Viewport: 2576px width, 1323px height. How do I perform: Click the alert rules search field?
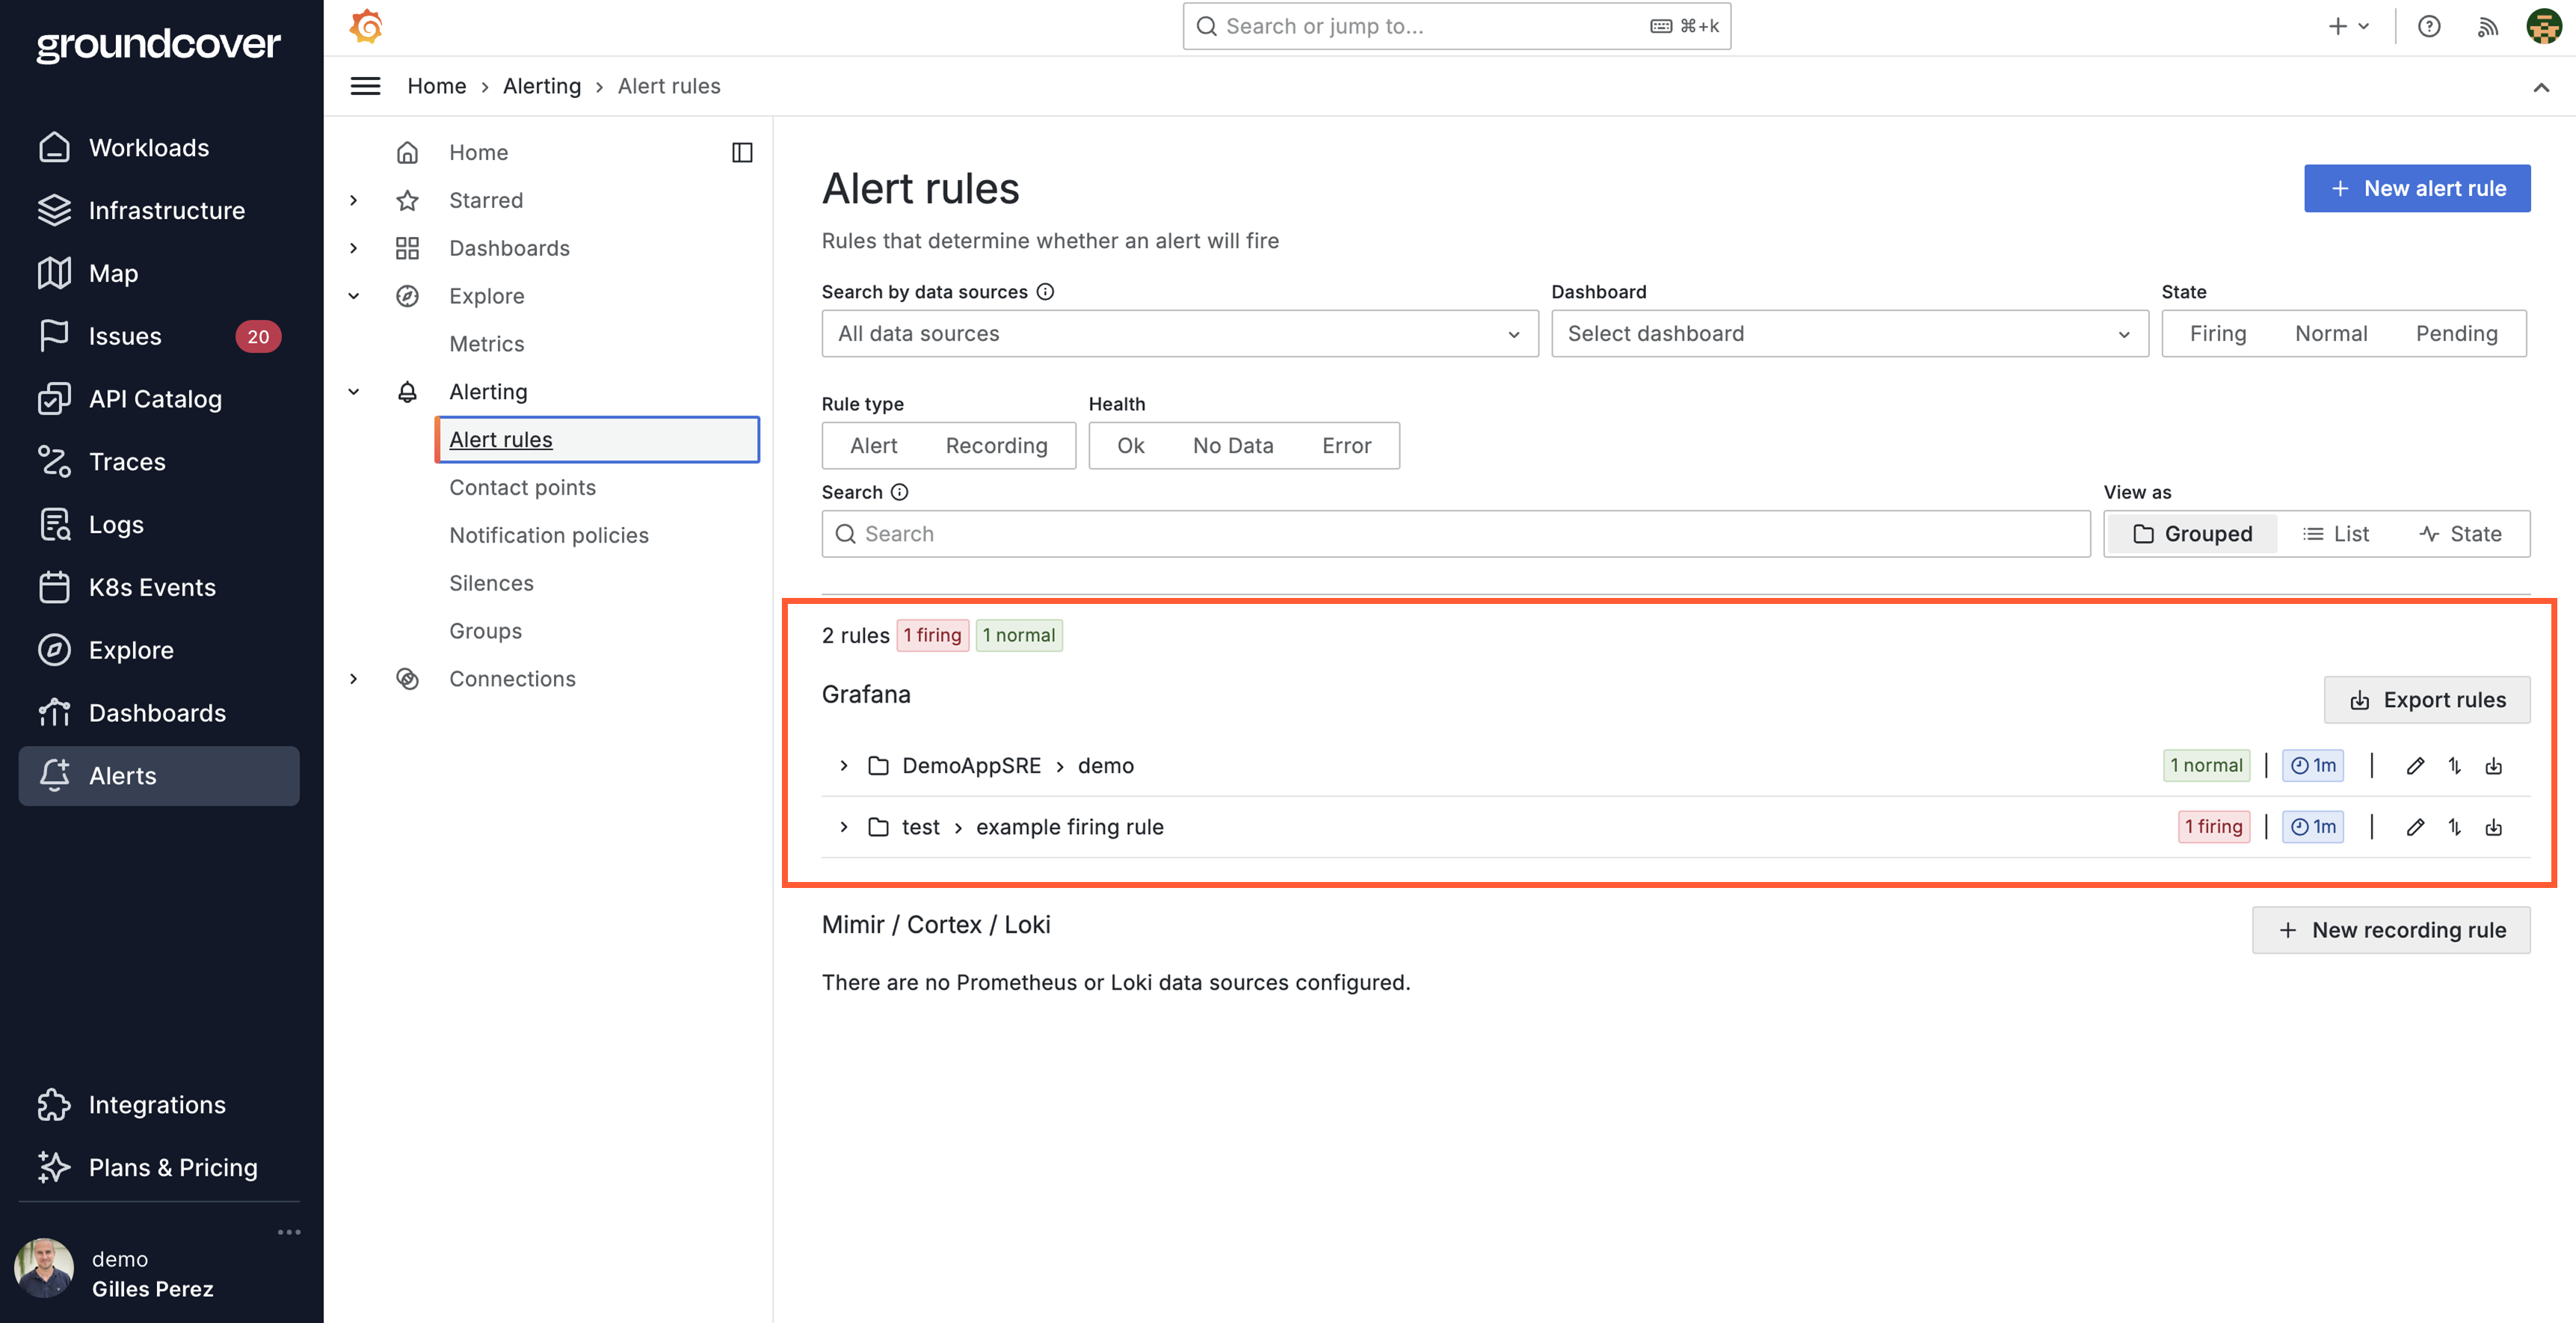coord(1455,534)
